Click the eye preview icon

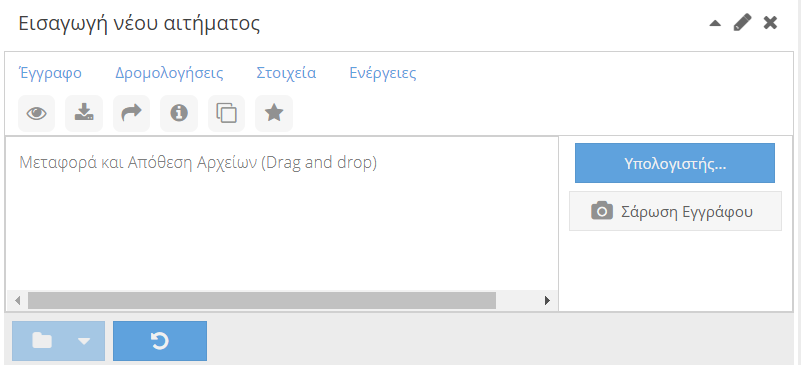tap(36, 113)
